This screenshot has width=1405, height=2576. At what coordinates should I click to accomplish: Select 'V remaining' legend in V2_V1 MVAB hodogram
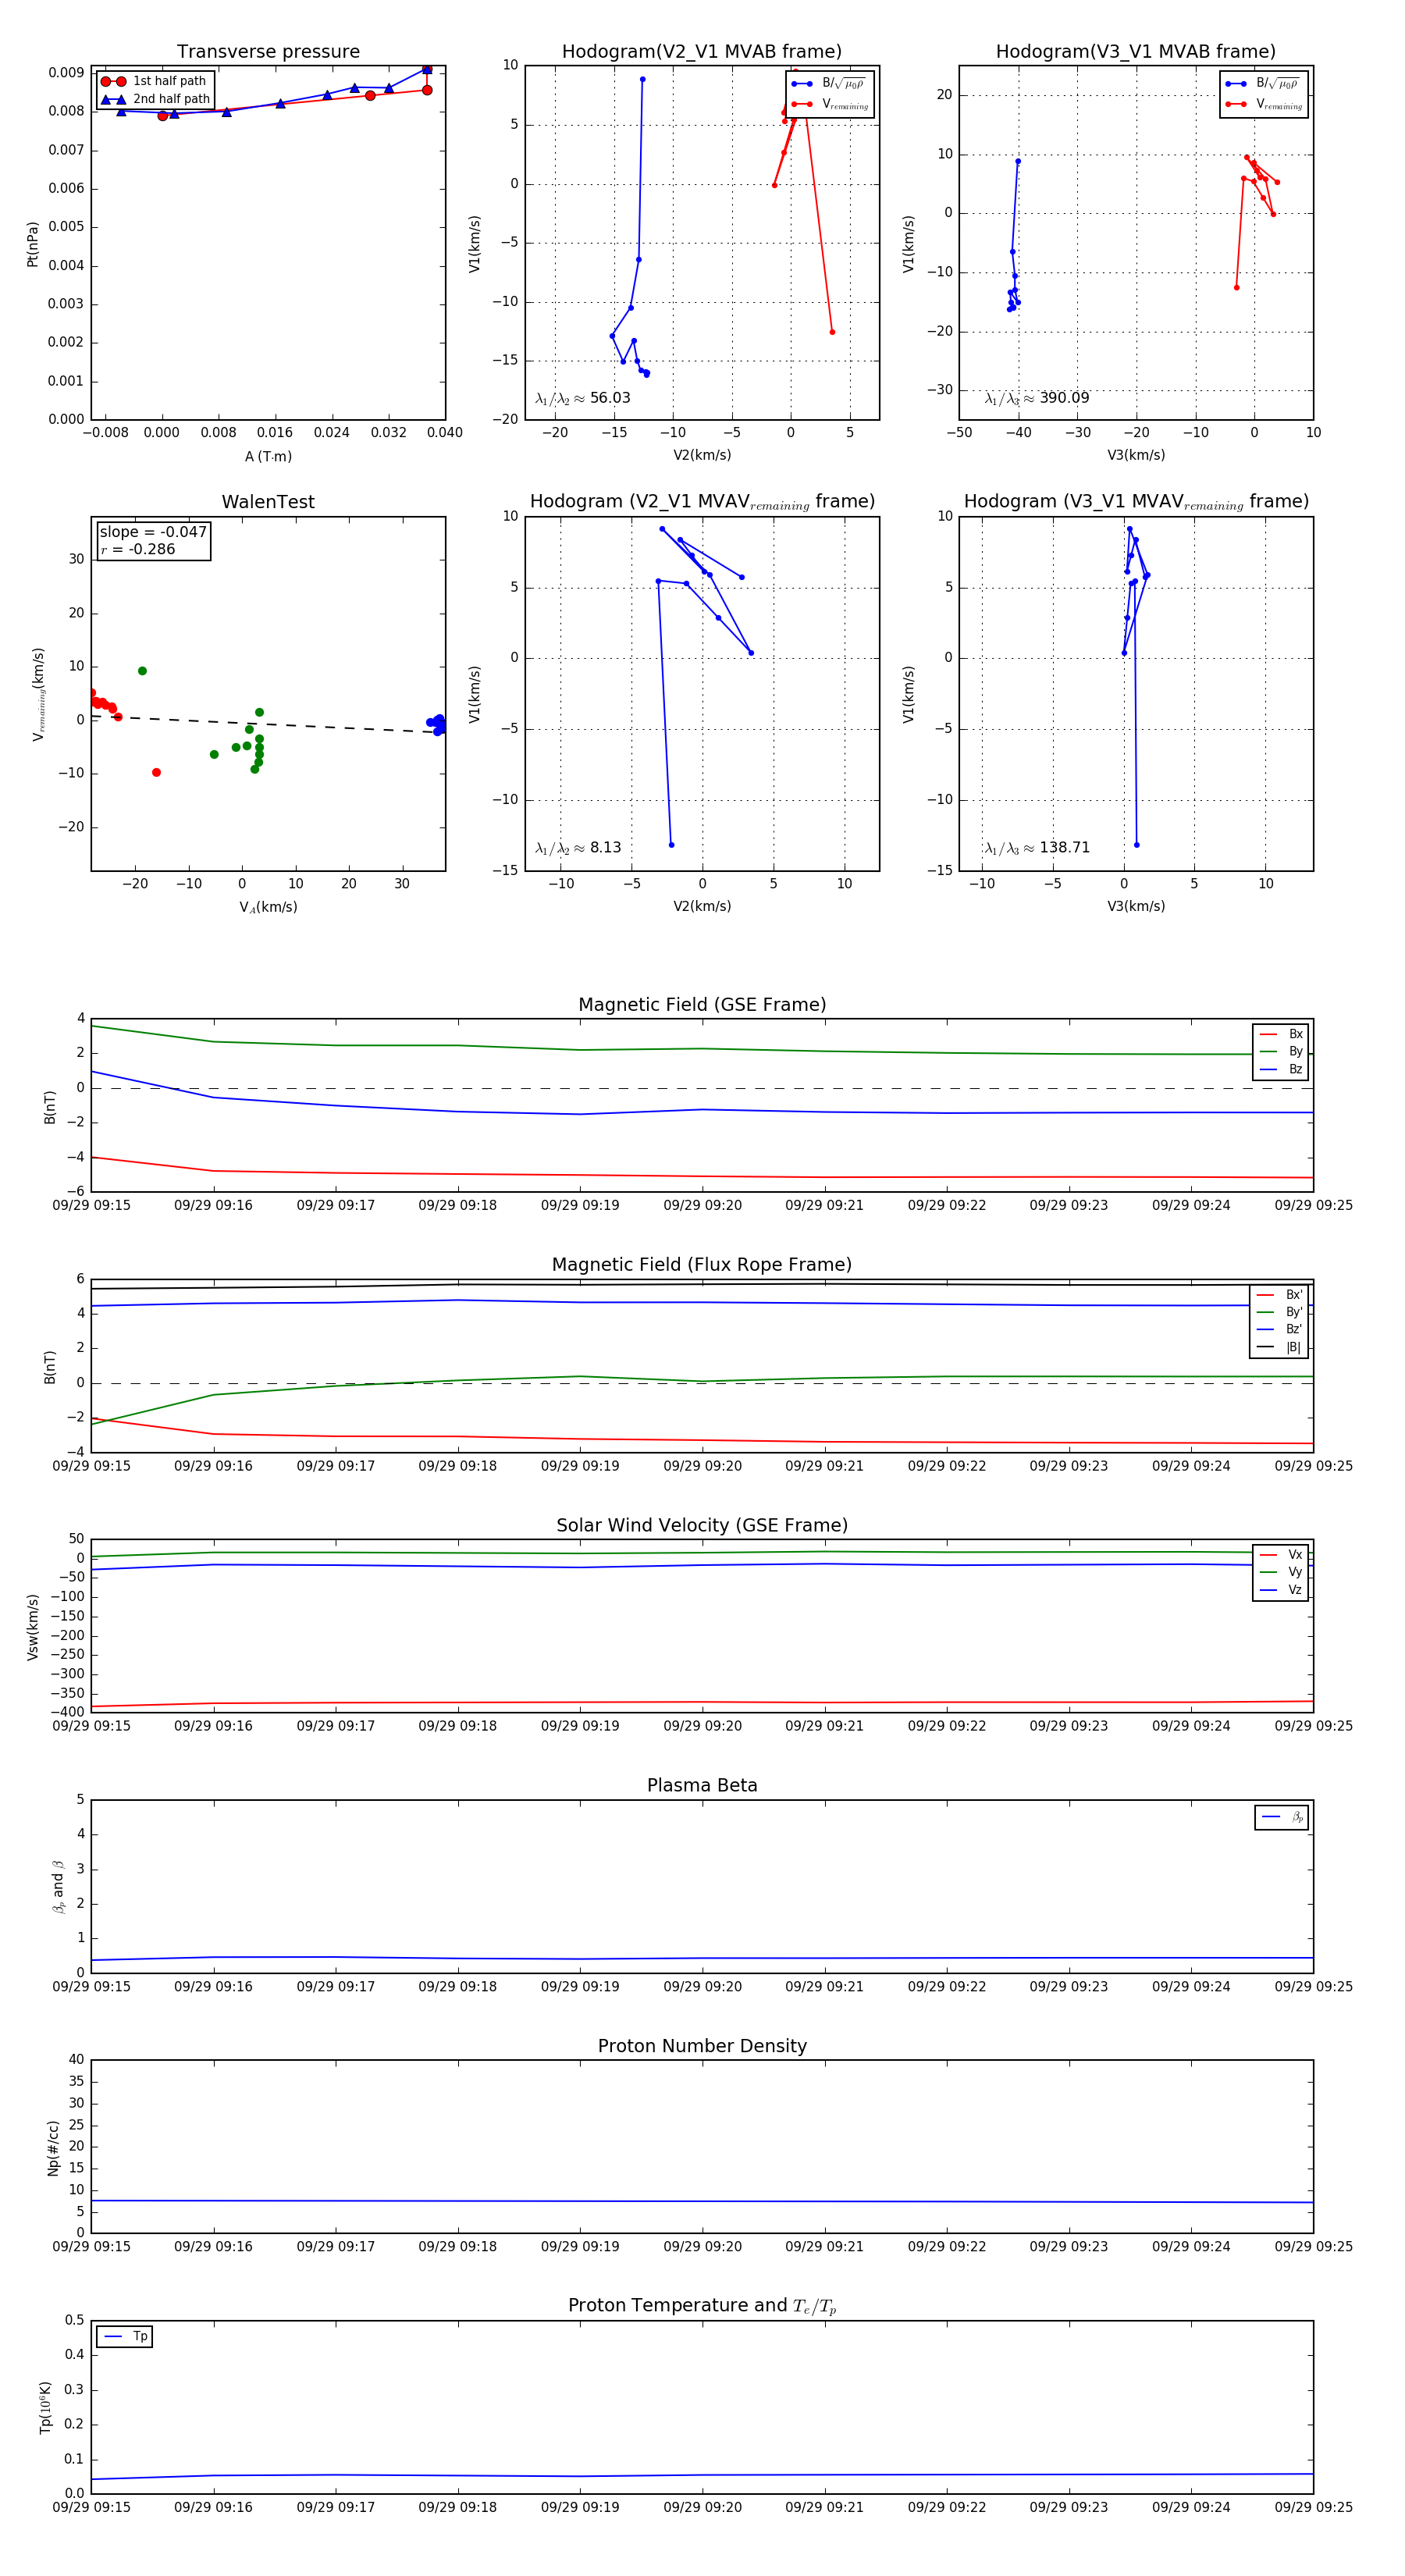click(x=829, y=104)
